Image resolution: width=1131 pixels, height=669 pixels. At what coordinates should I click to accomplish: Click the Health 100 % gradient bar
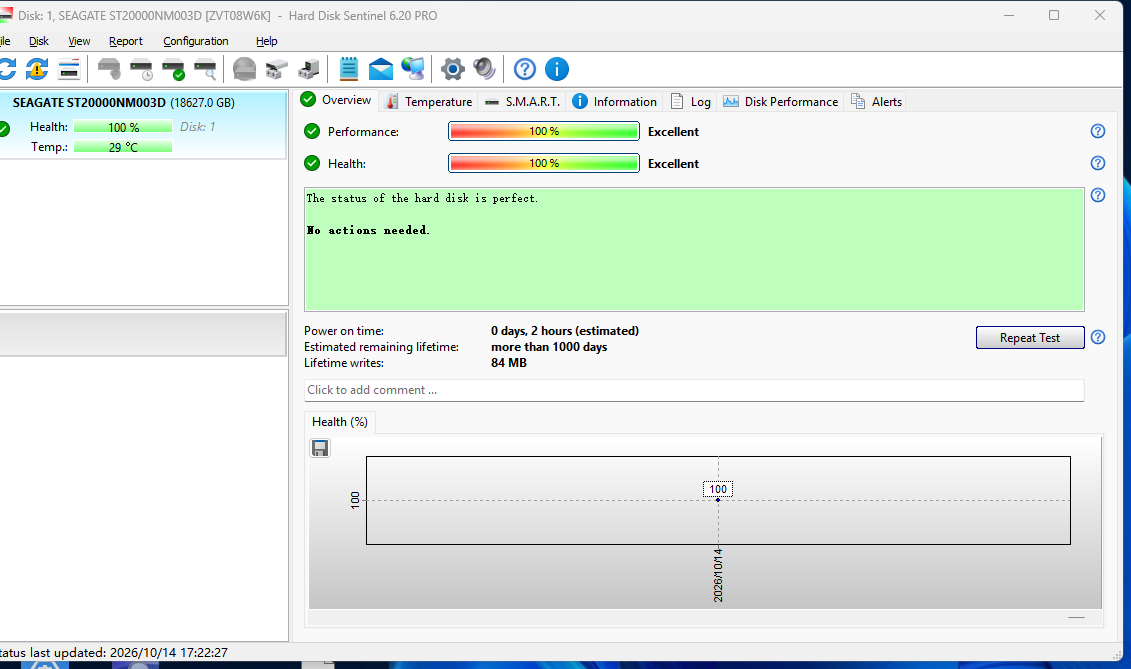click(x=544, y=163)
